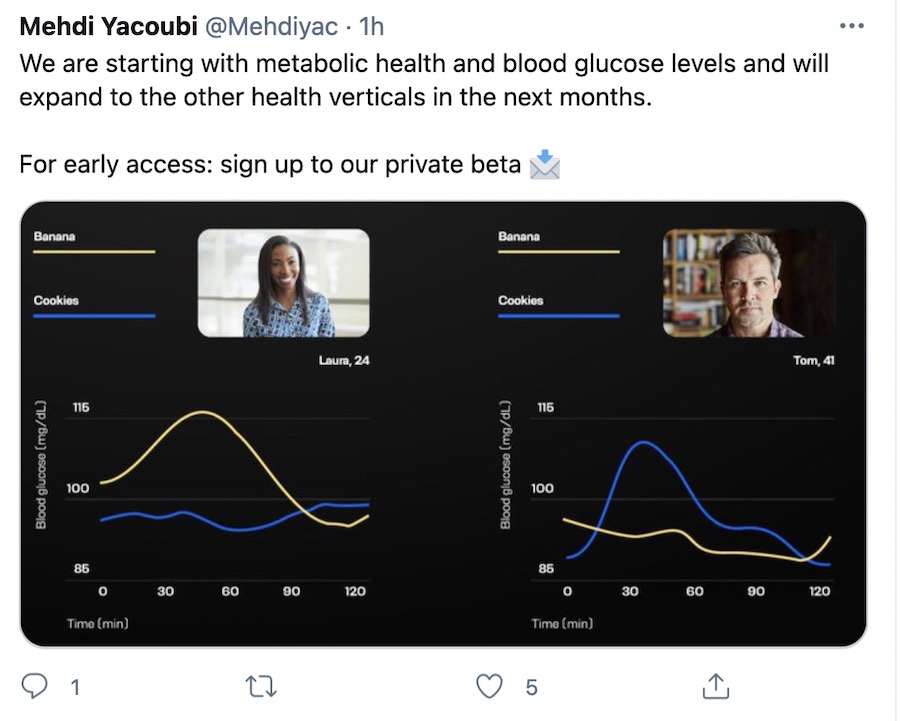The height and width of the screenshot is (721, 900).
Task: Click the reply speech bubble icon
Action: [35, 686]
